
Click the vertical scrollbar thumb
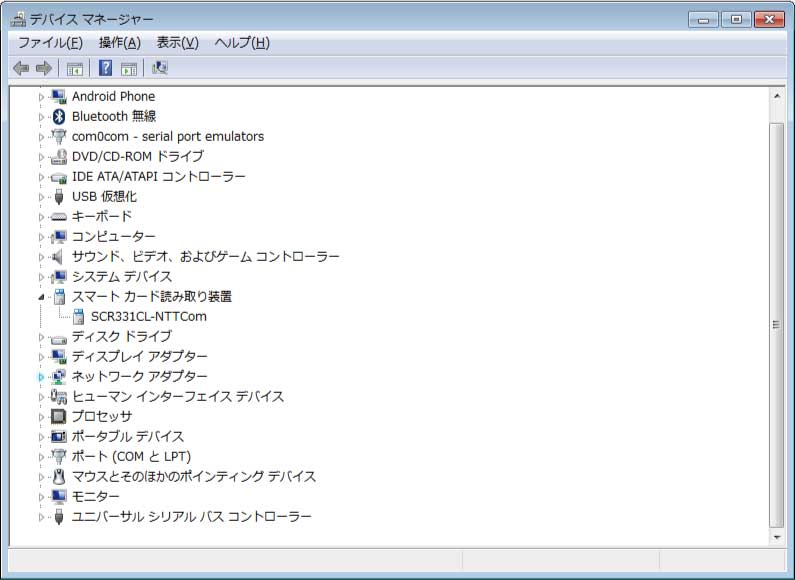[776, 324]
